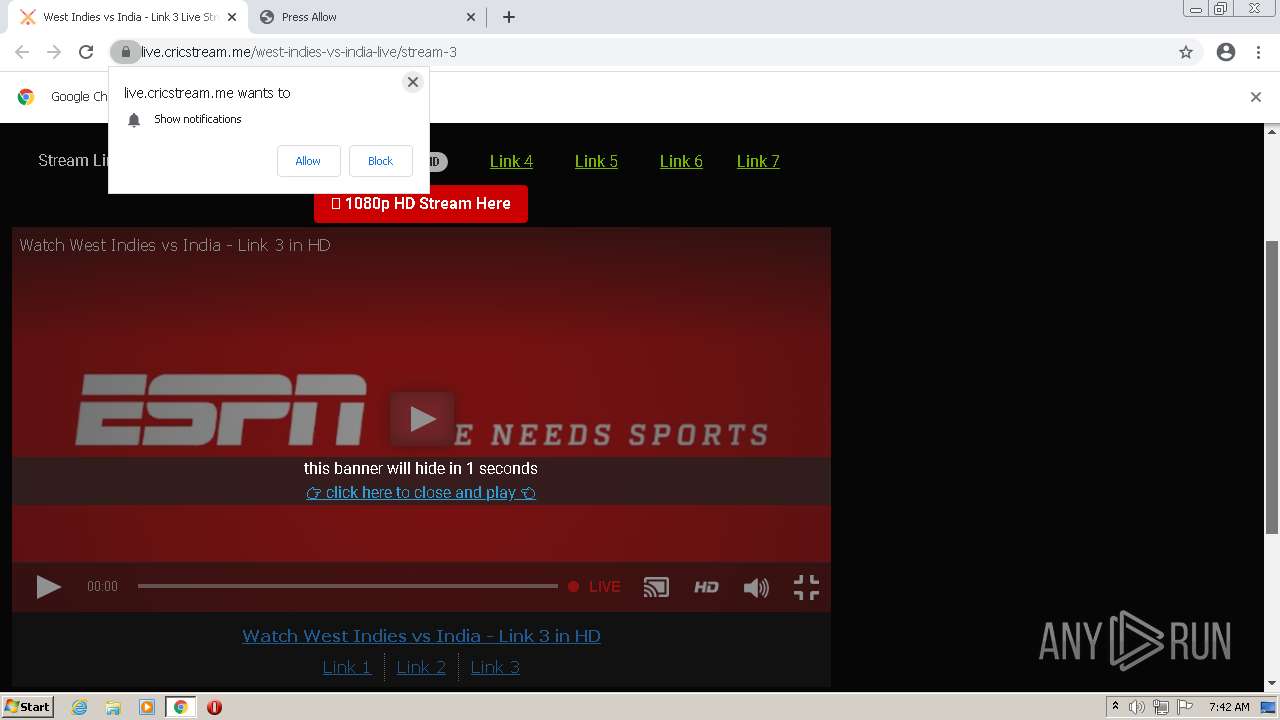Open the Windows Start menu
The width and height of the screenshot is (1280, 720).
(x=28, y=707)
